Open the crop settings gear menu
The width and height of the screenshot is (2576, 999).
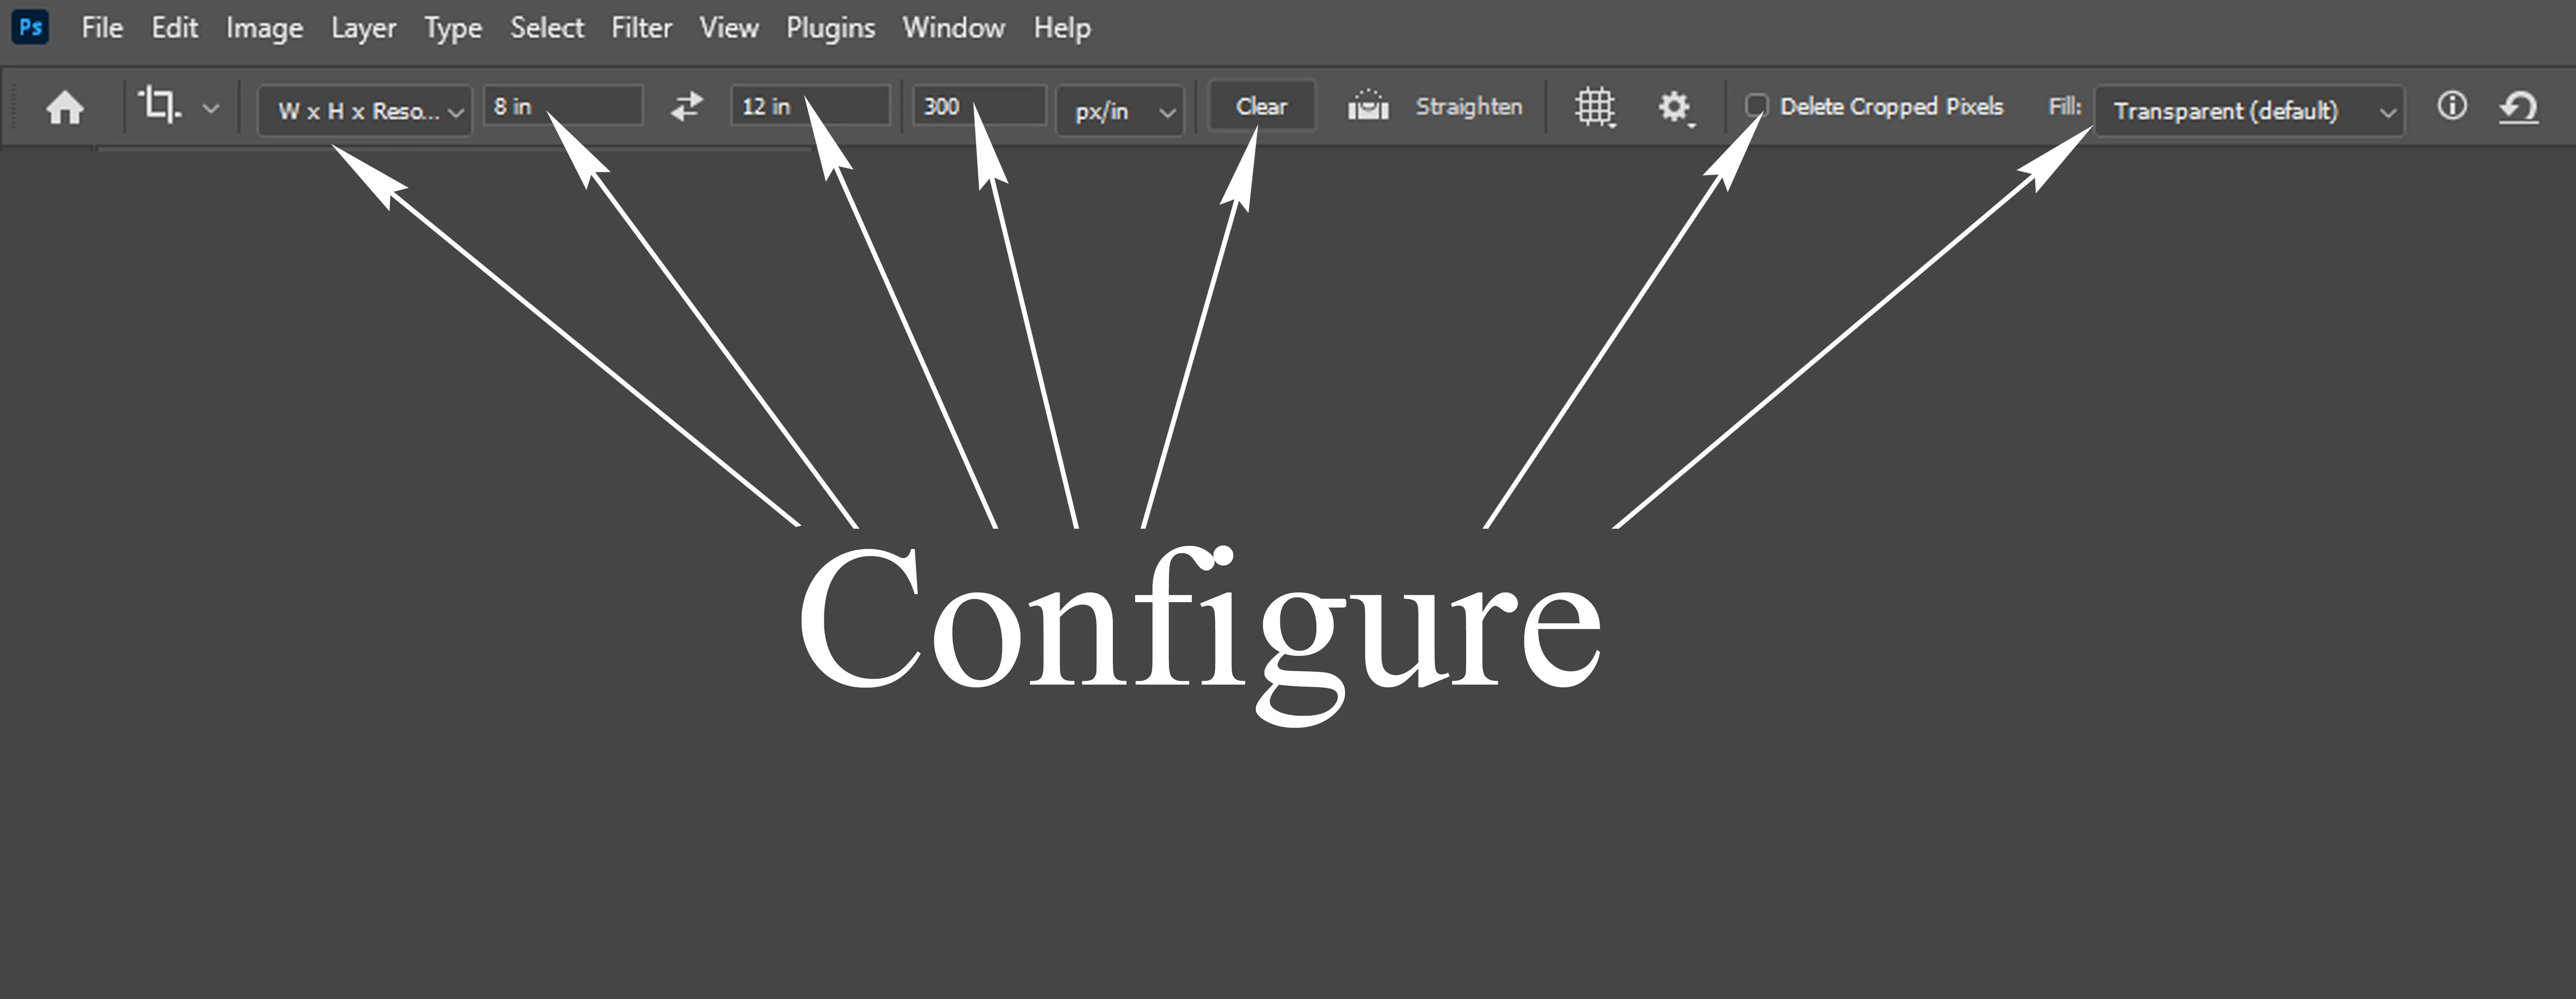pos(1674,106)
